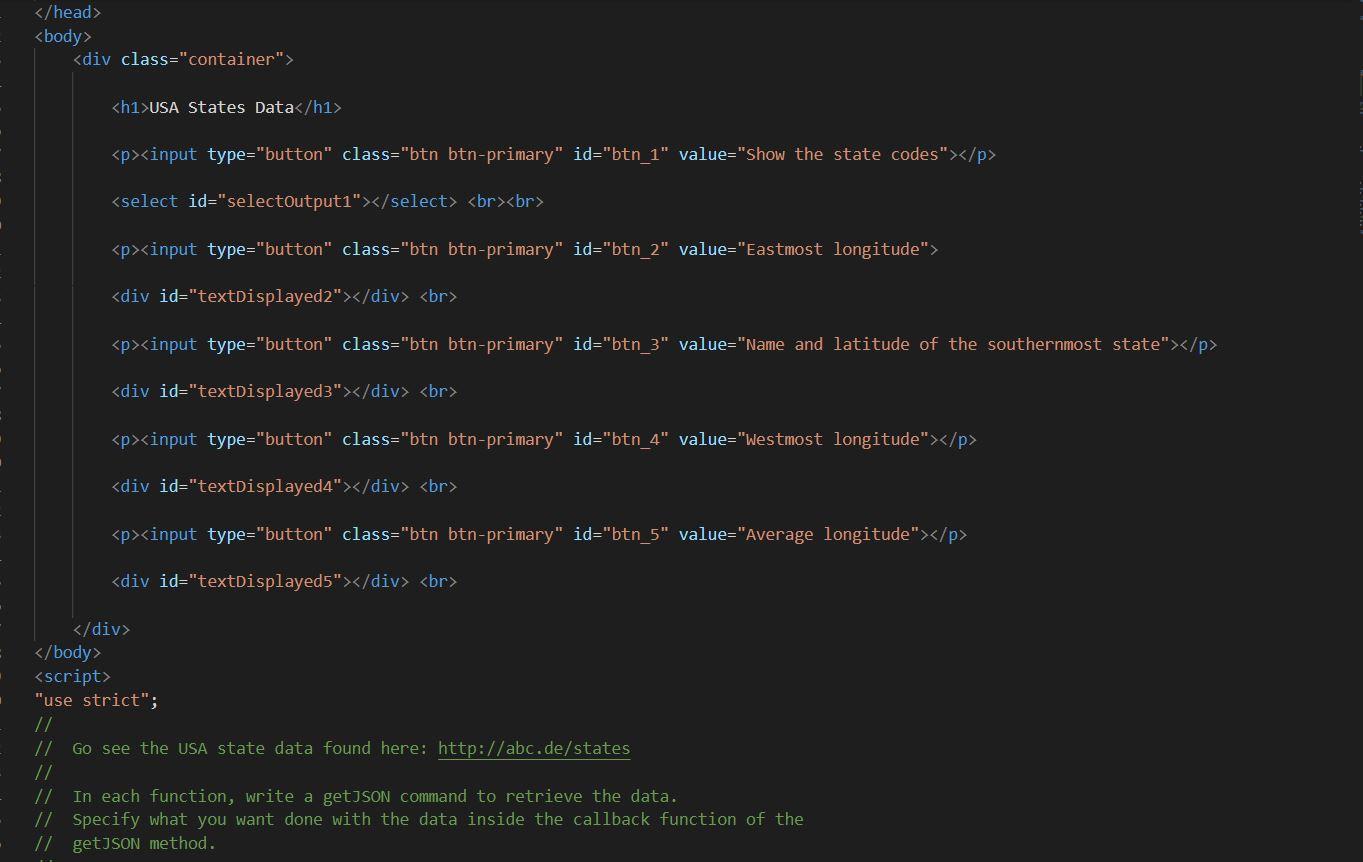Viewport: 1363px width, 862px height.
Task: Click the USA States Data heading text
Action: (x=222, y=107)
